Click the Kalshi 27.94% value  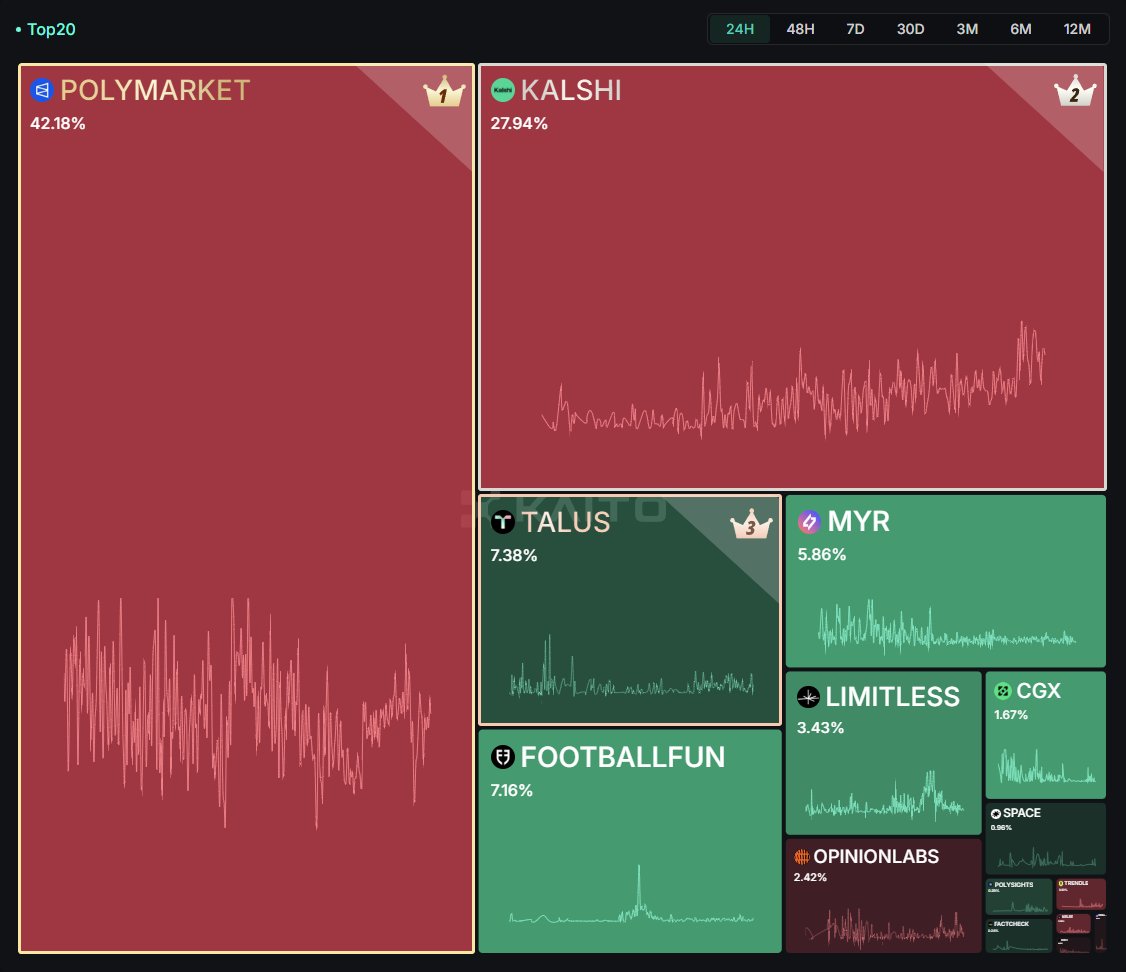[x=519, y=123]
